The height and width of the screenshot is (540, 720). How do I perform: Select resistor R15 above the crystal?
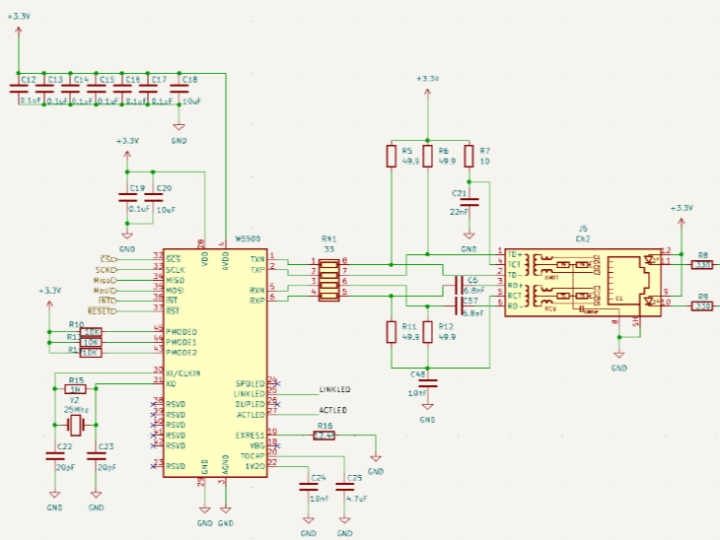75,389
